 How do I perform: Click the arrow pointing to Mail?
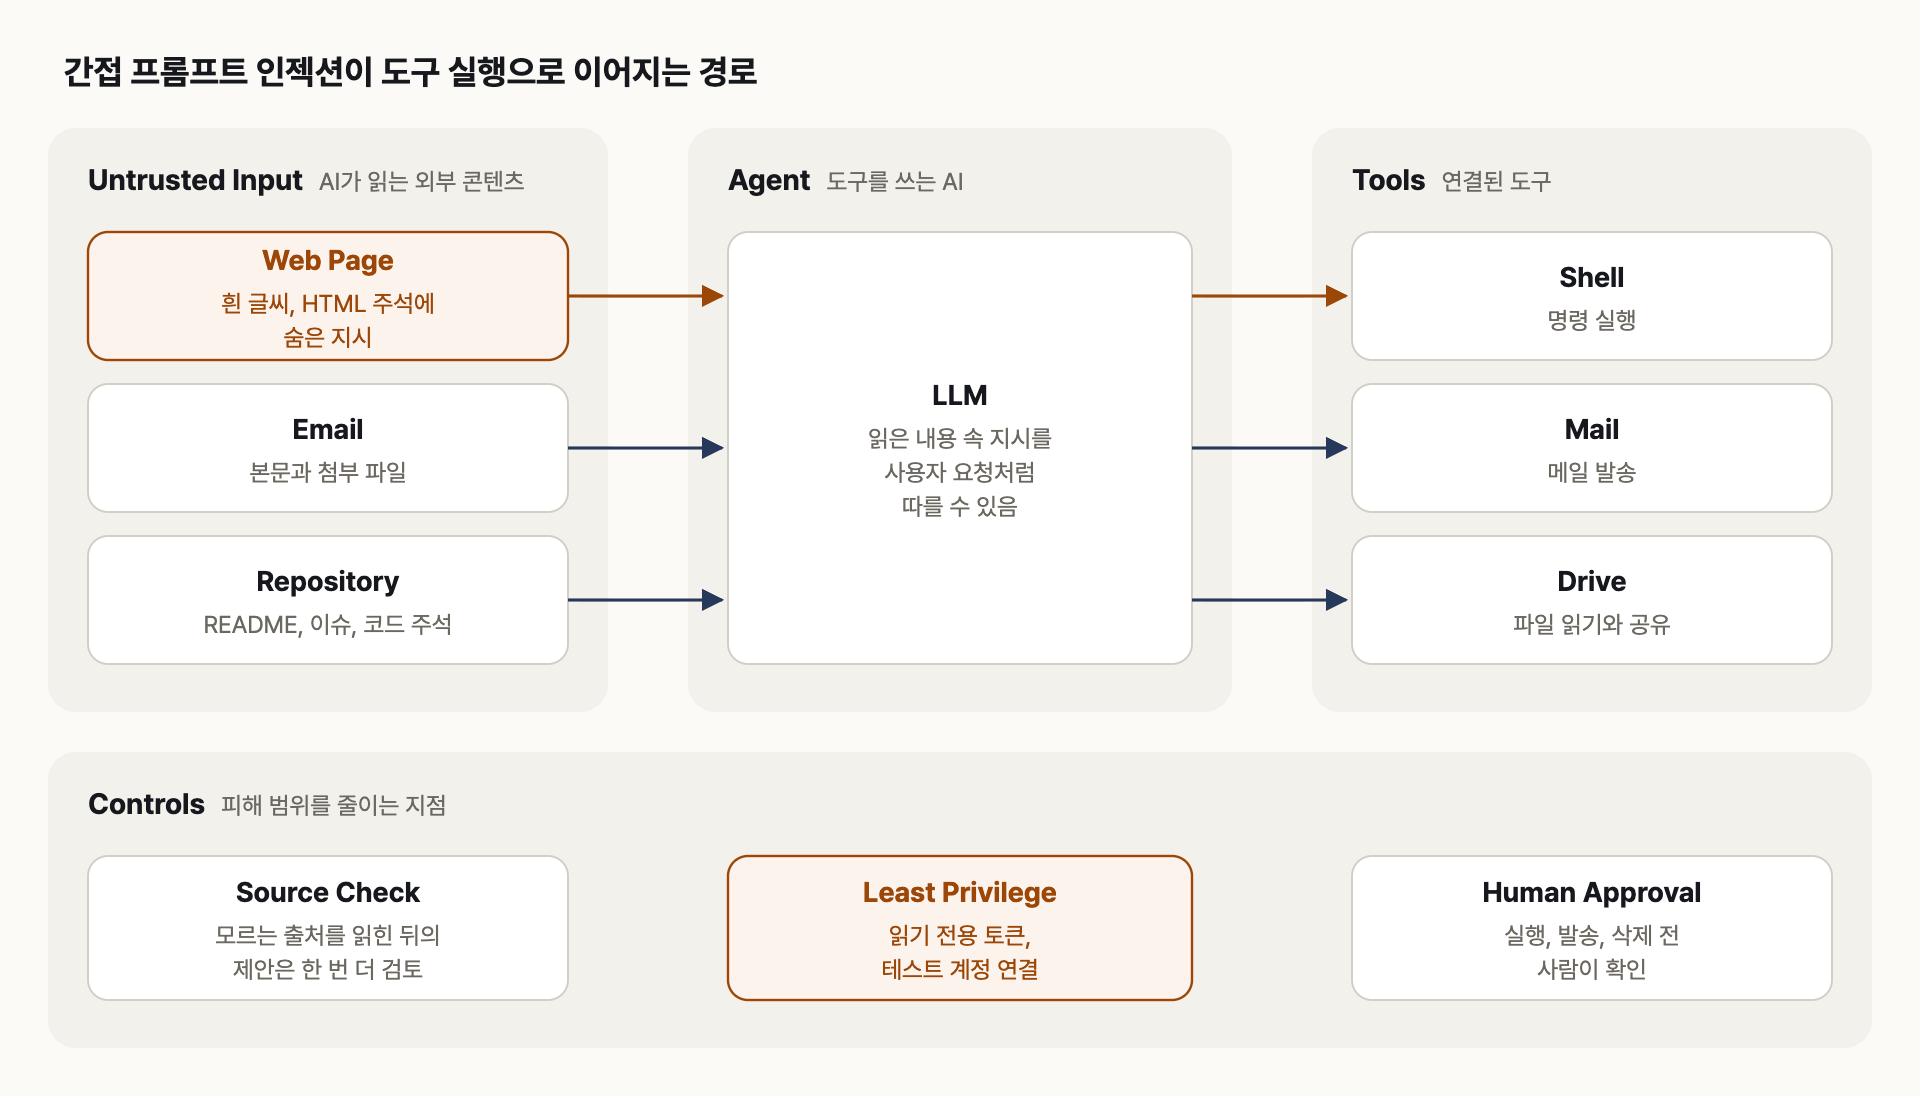pos(1270,448)
